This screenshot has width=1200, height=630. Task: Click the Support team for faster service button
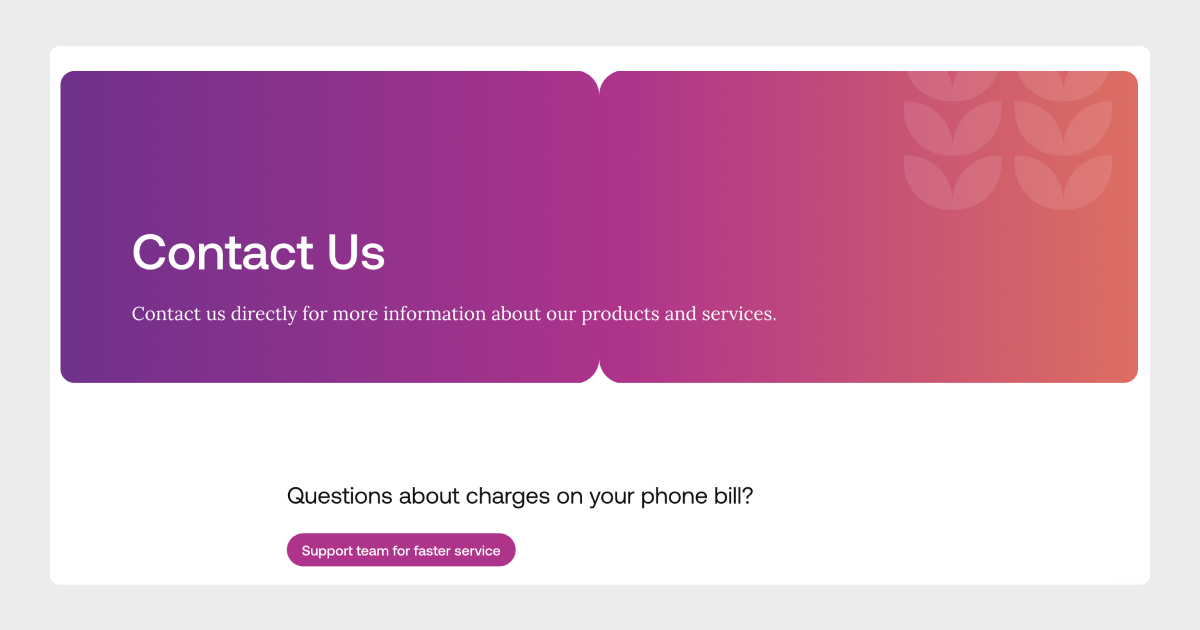coord(401,550)
